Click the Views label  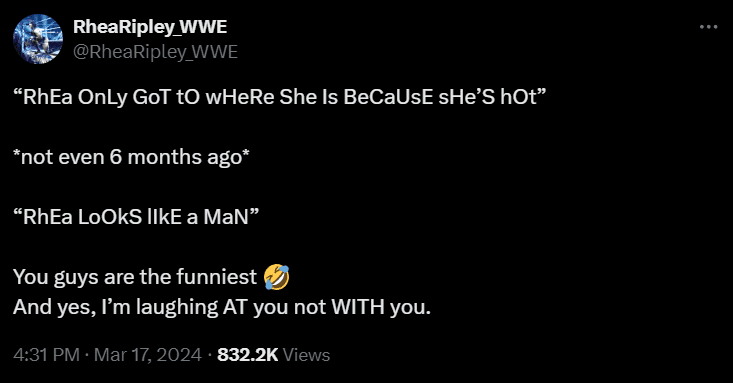tap(307, 354)
